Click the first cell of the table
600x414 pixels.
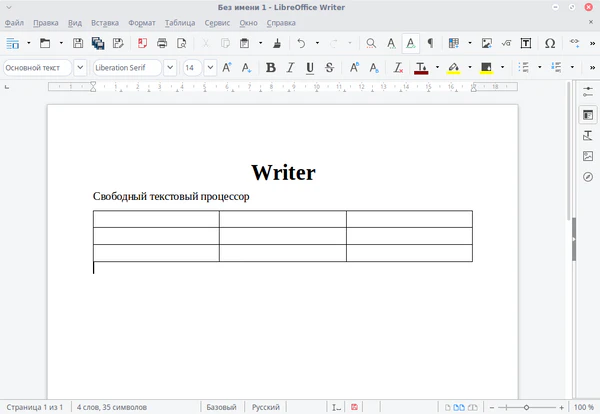[156, 219]
